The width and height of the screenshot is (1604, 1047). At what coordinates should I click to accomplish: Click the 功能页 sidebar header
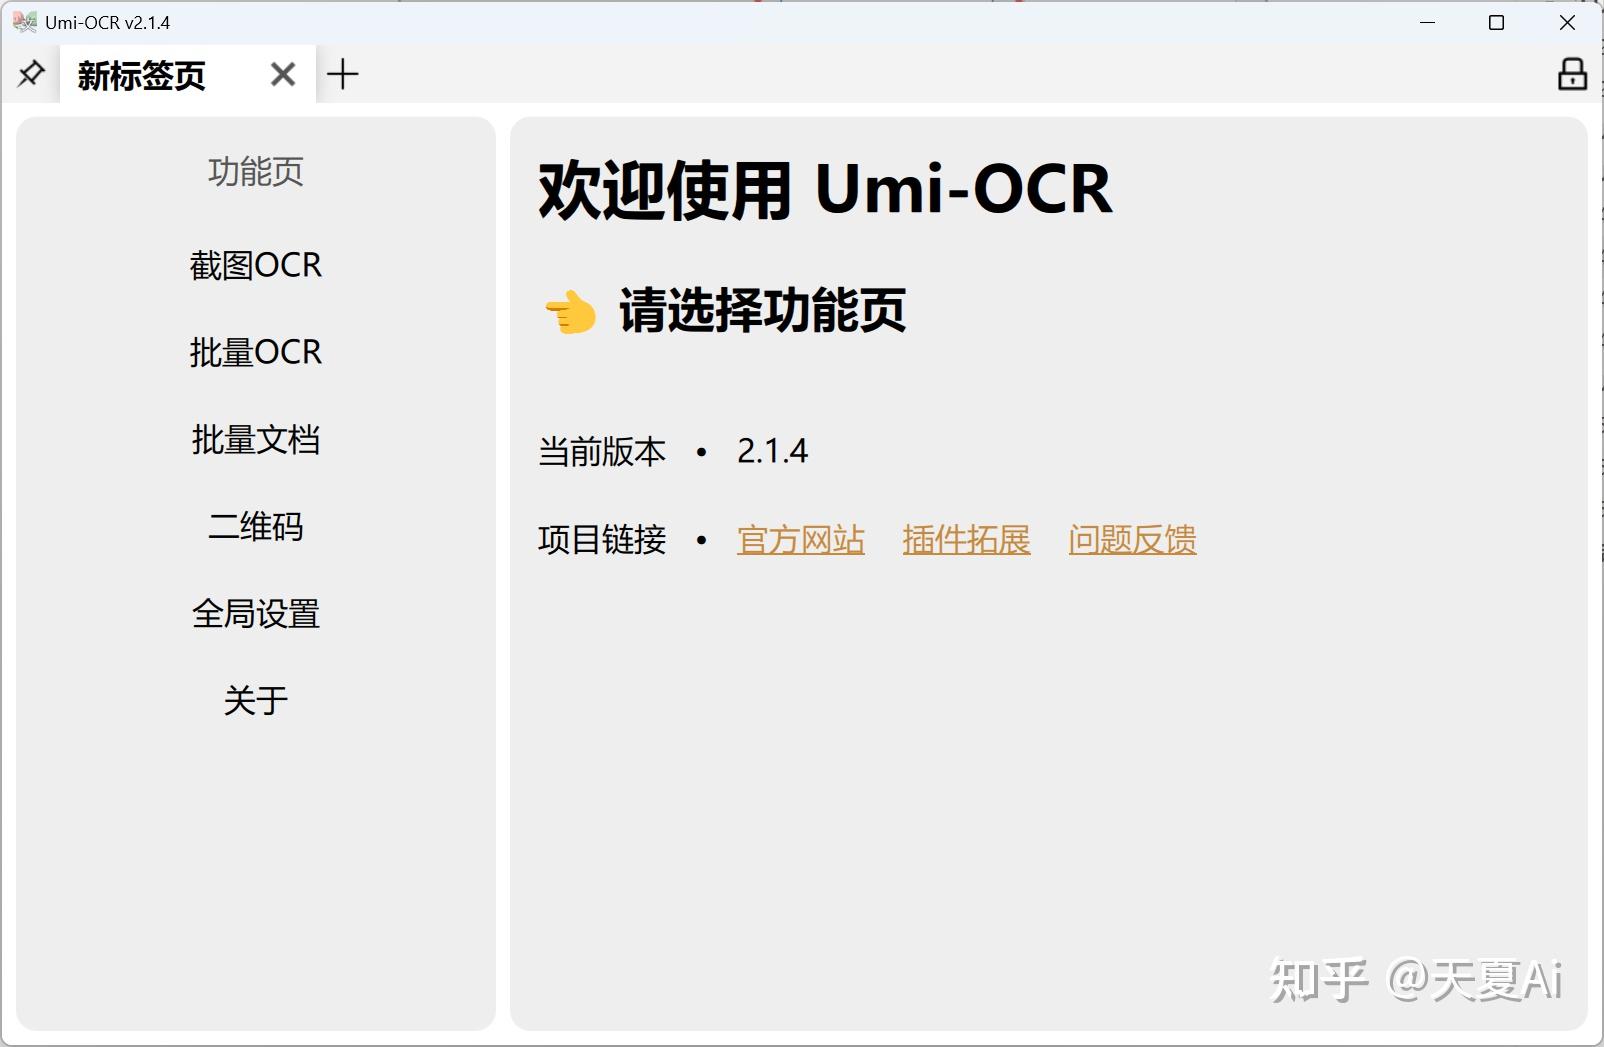[256, 172]
